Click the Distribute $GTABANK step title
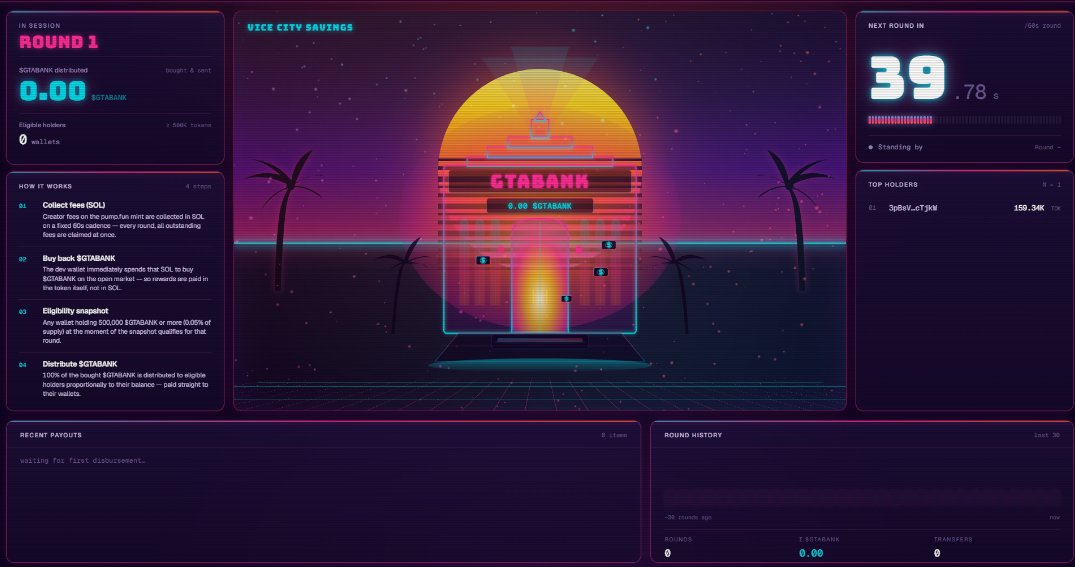The width and height of the screenshot is (1075, 567). pos(80,364)
